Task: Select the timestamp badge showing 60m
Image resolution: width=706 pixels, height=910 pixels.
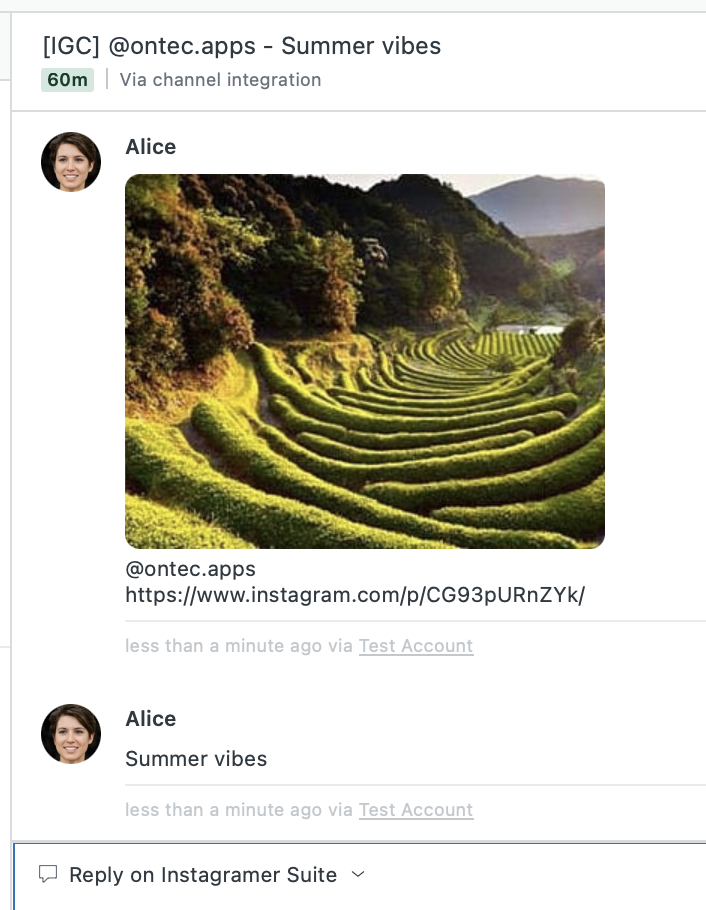Action: click(x=67, y=80)
